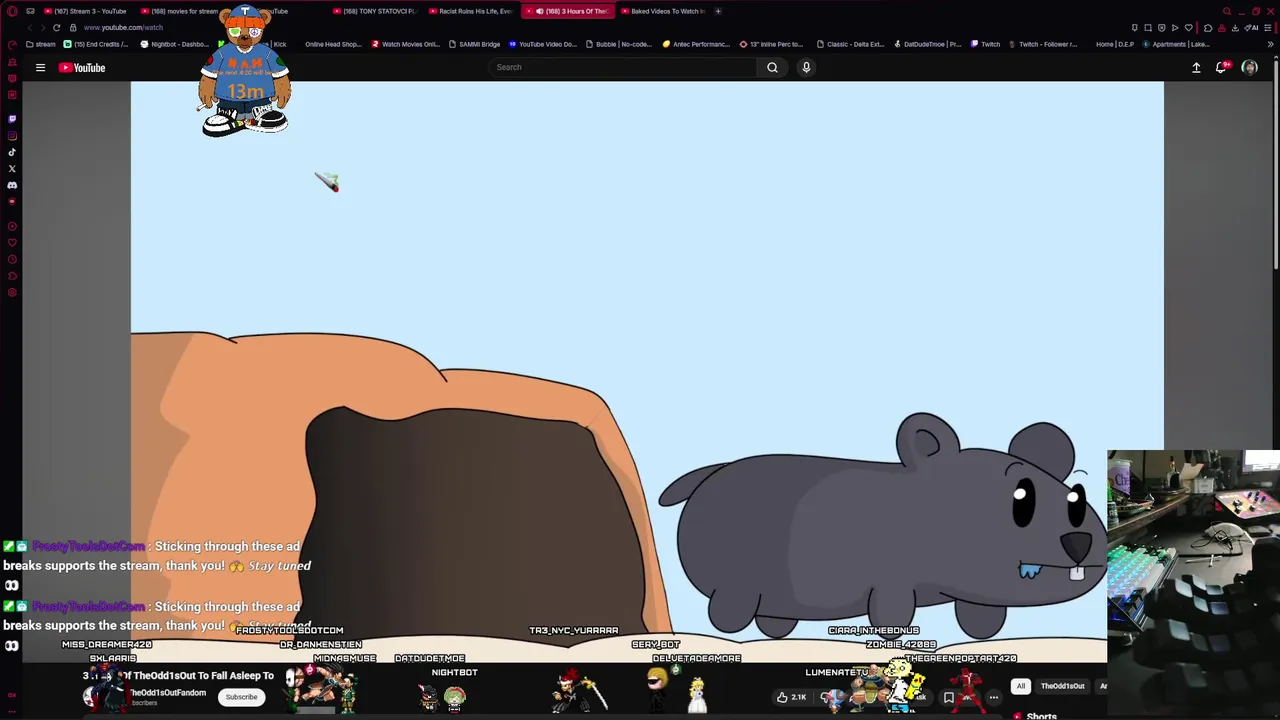
Task: Click the Subscribe button under the video
Action: (x=241, y=697)
